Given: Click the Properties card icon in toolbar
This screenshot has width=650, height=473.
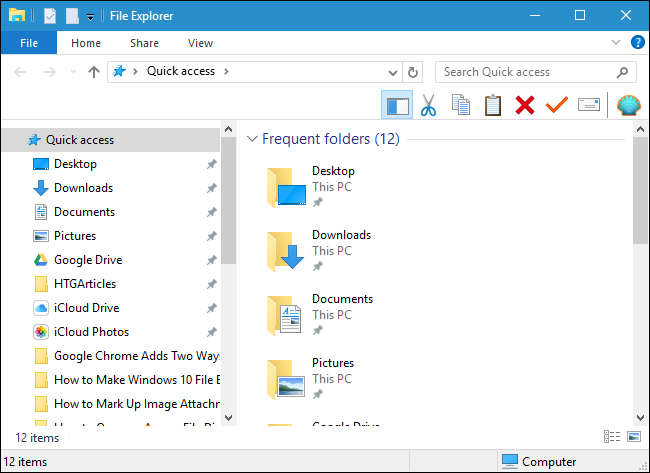Looking at the screenshot, I should tap(589, 105).
